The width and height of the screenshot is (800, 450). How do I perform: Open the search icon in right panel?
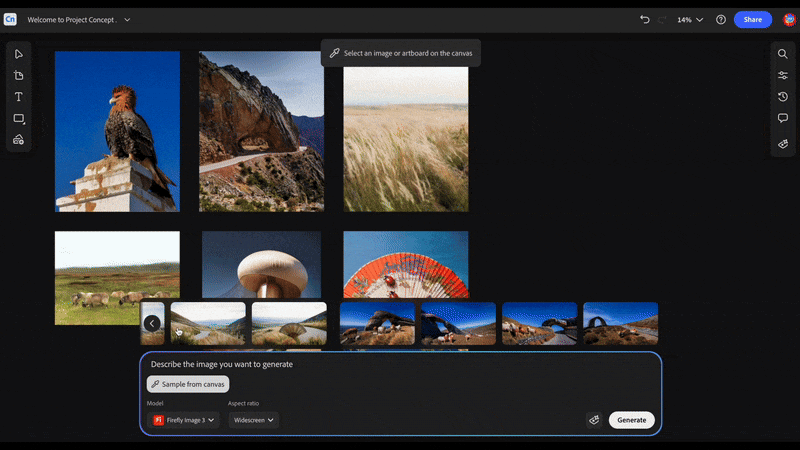tap(783, 54)
